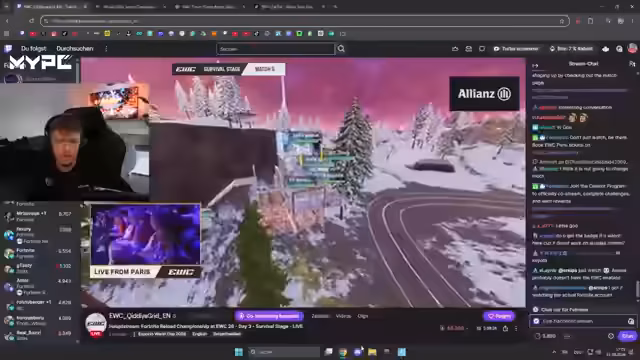Image resolution: width=640 pixels, height=360 pixels.
Task: Open the whispers speech bubble icon
Action: [482, 49]
